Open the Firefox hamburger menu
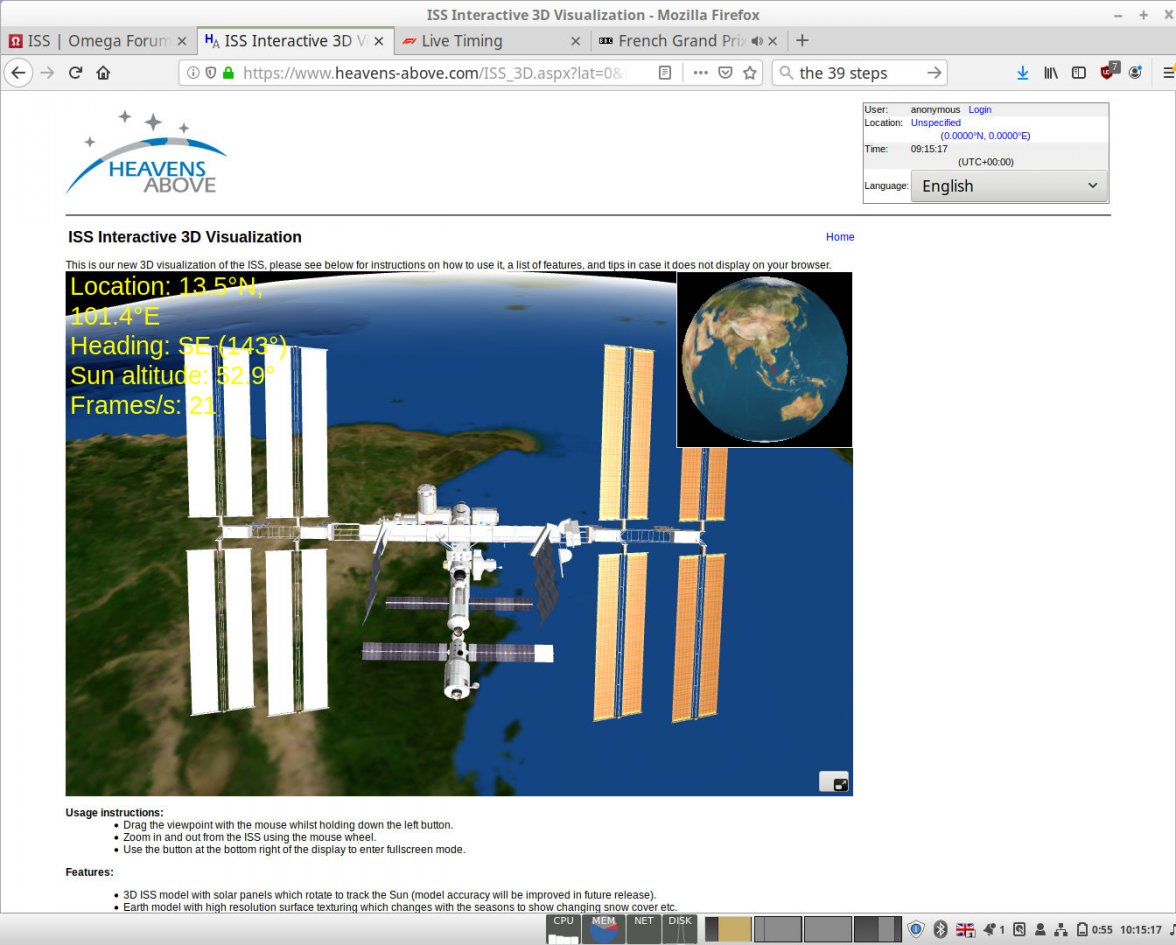Screen dimensions: 1176x945 pos(1167,72)
